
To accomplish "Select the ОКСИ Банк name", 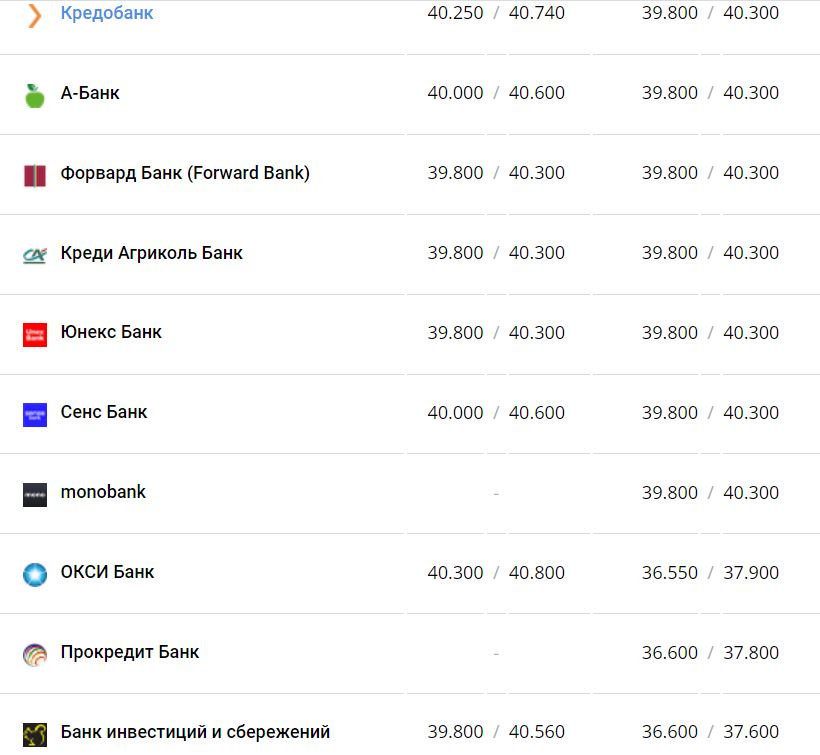I will pos(107,572).
